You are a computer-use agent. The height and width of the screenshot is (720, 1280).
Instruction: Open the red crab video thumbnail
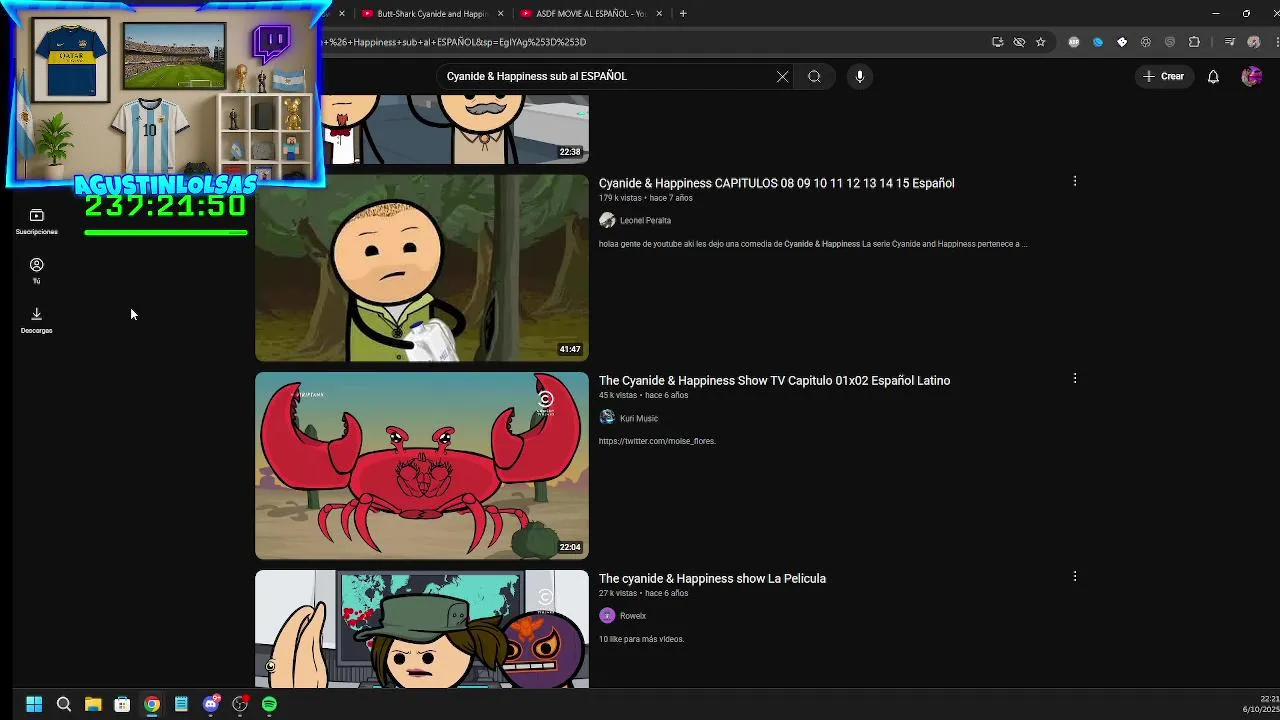coord(422,465)
